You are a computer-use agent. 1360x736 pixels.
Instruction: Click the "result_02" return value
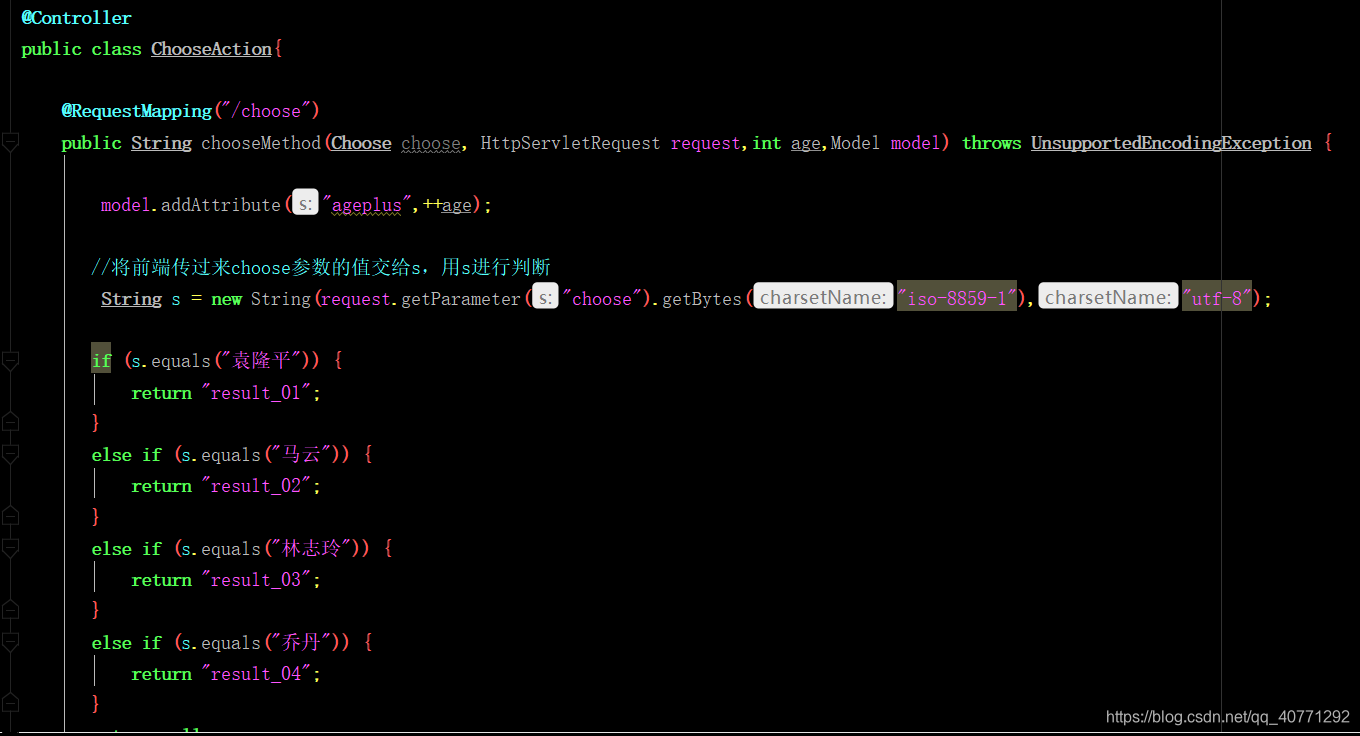pos(256,486)
